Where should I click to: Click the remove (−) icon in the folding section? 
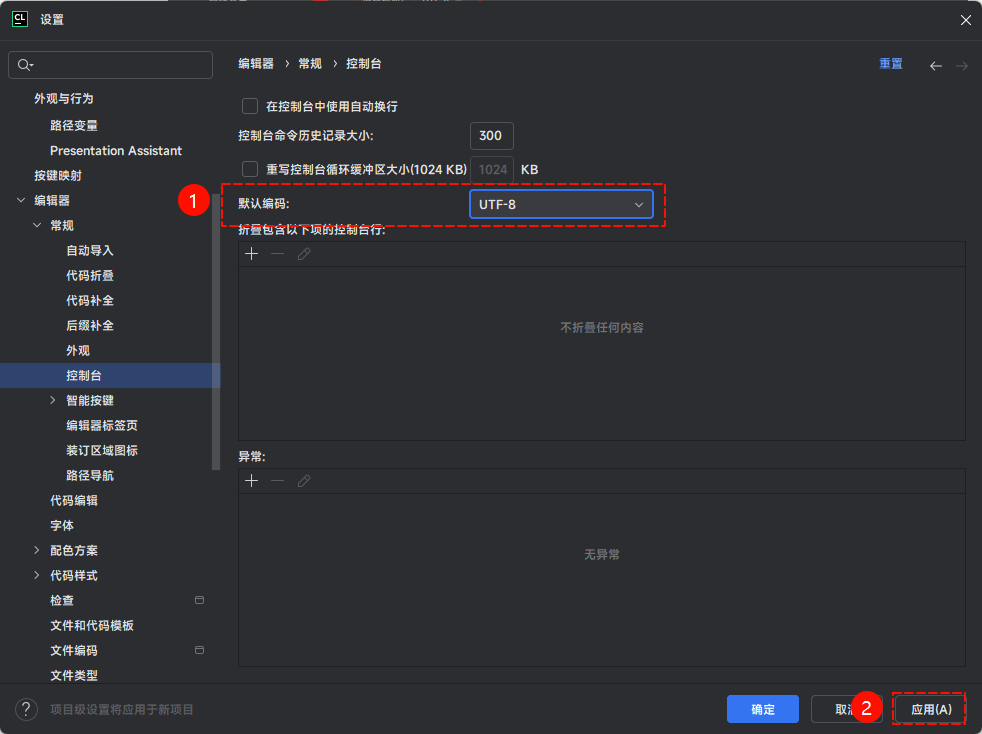[x=277, y=255]
